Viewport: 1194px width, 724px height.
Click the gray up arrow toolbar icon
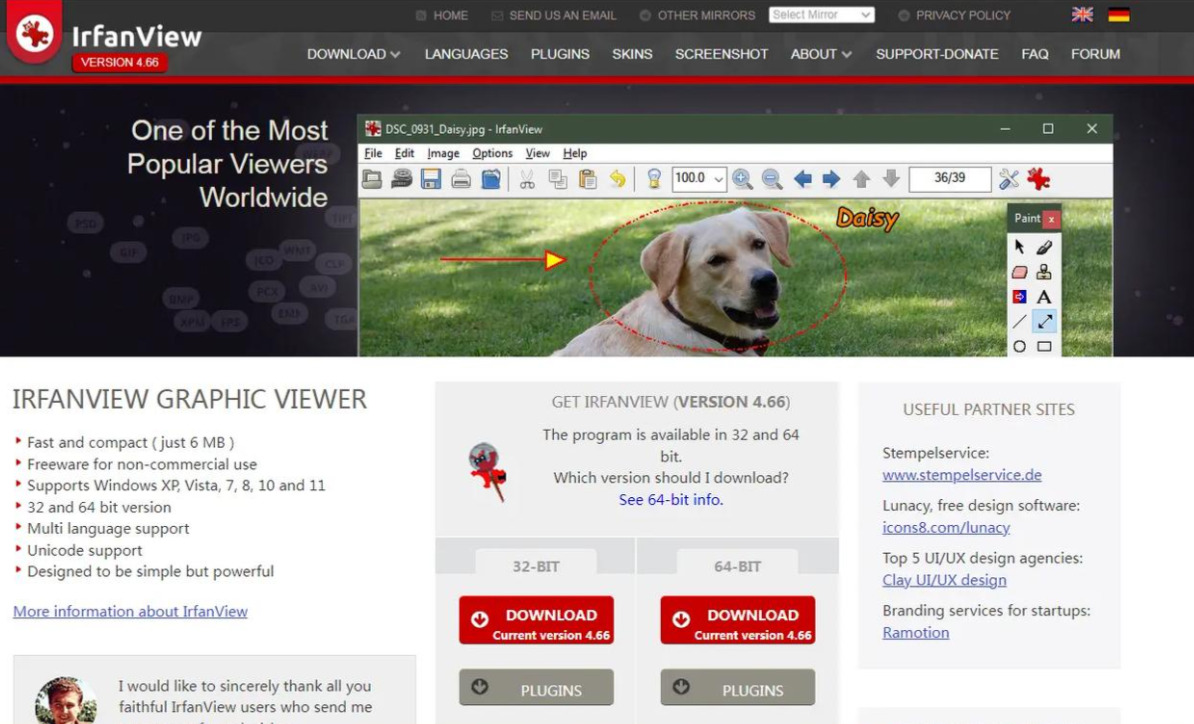point(861,179)
